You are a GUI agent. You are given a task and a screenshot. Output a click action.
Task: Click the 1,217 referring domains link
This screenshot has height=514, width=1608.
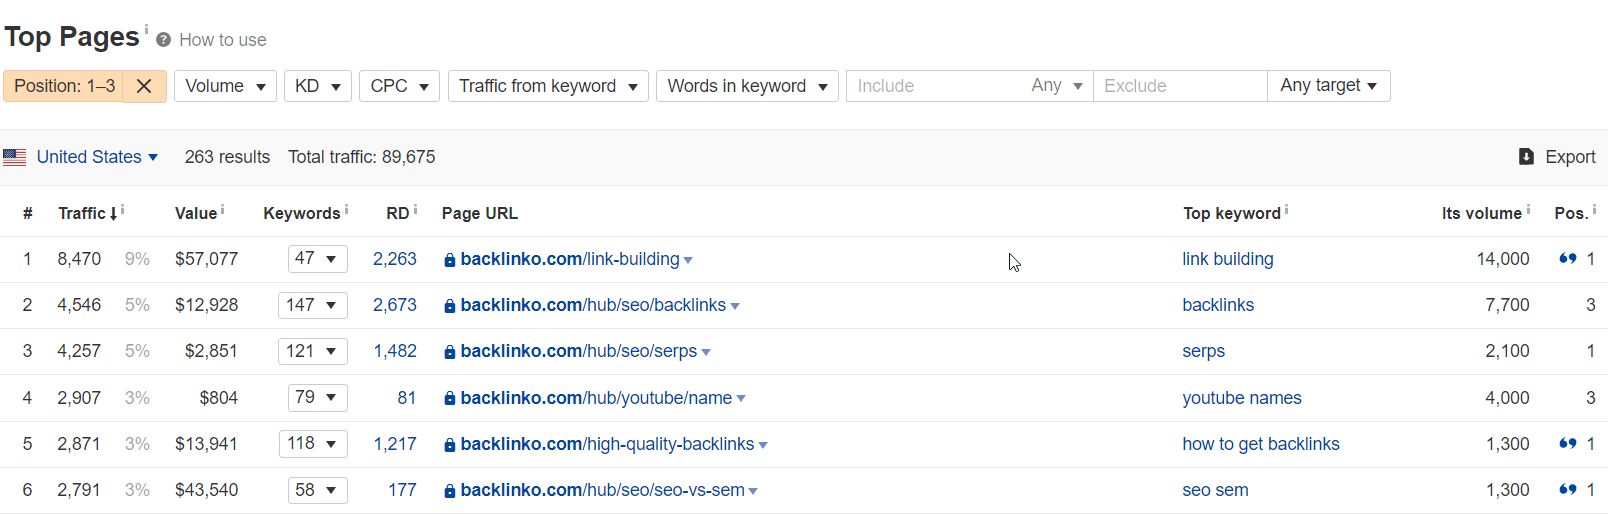(x=395, y=444)
